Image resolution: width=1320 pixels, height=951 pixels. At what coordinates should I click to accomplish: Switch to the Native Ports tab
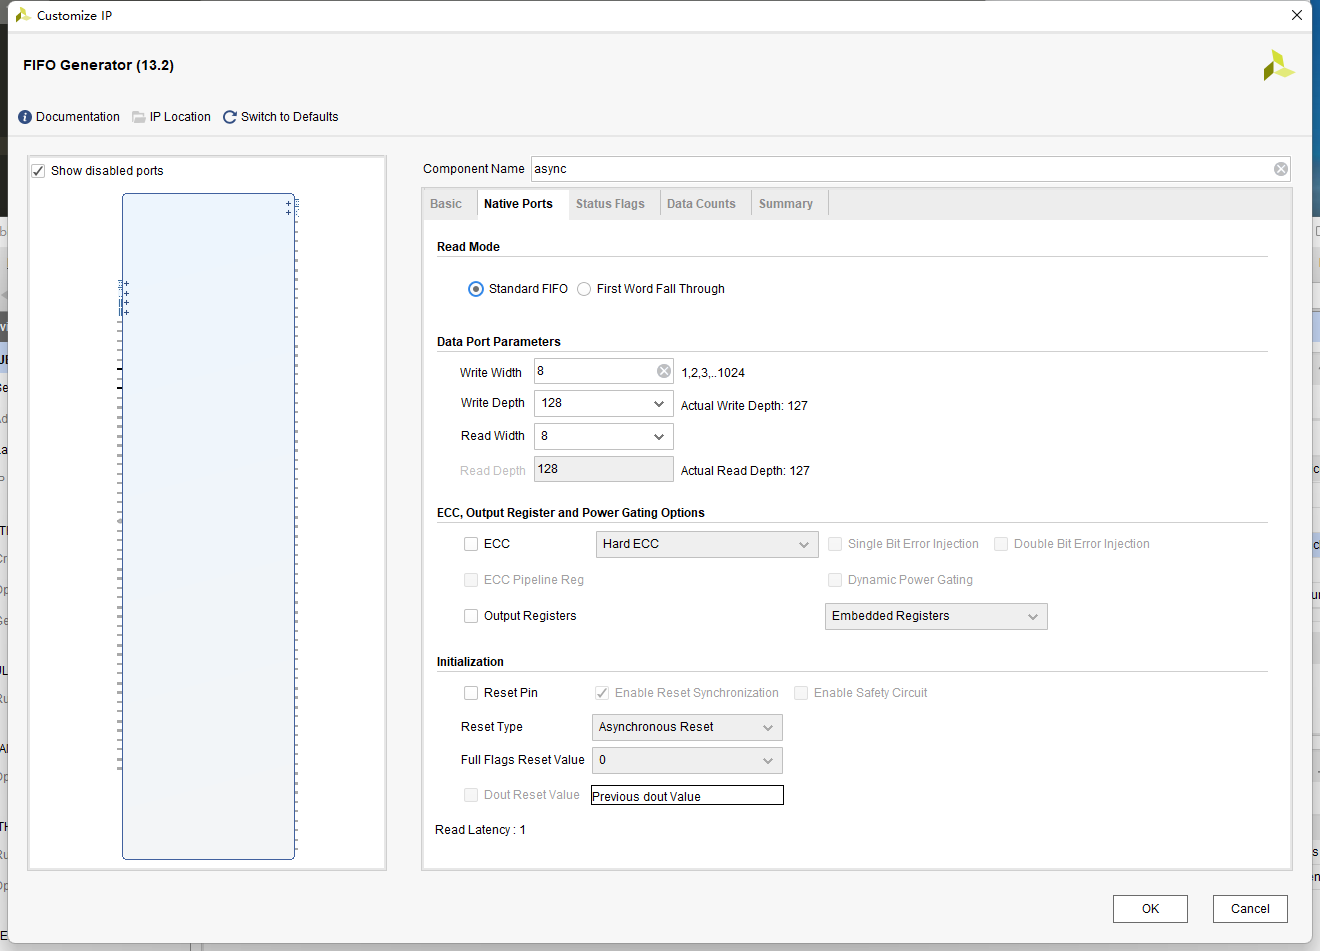tap(518, 204)
